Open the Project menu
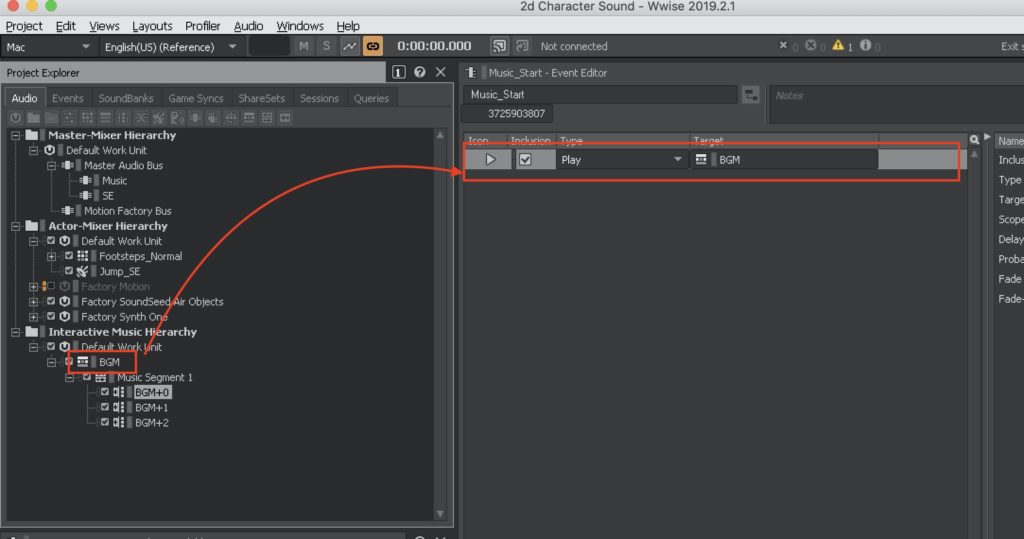The image size is (1024, 539). (x=24, y=26)
